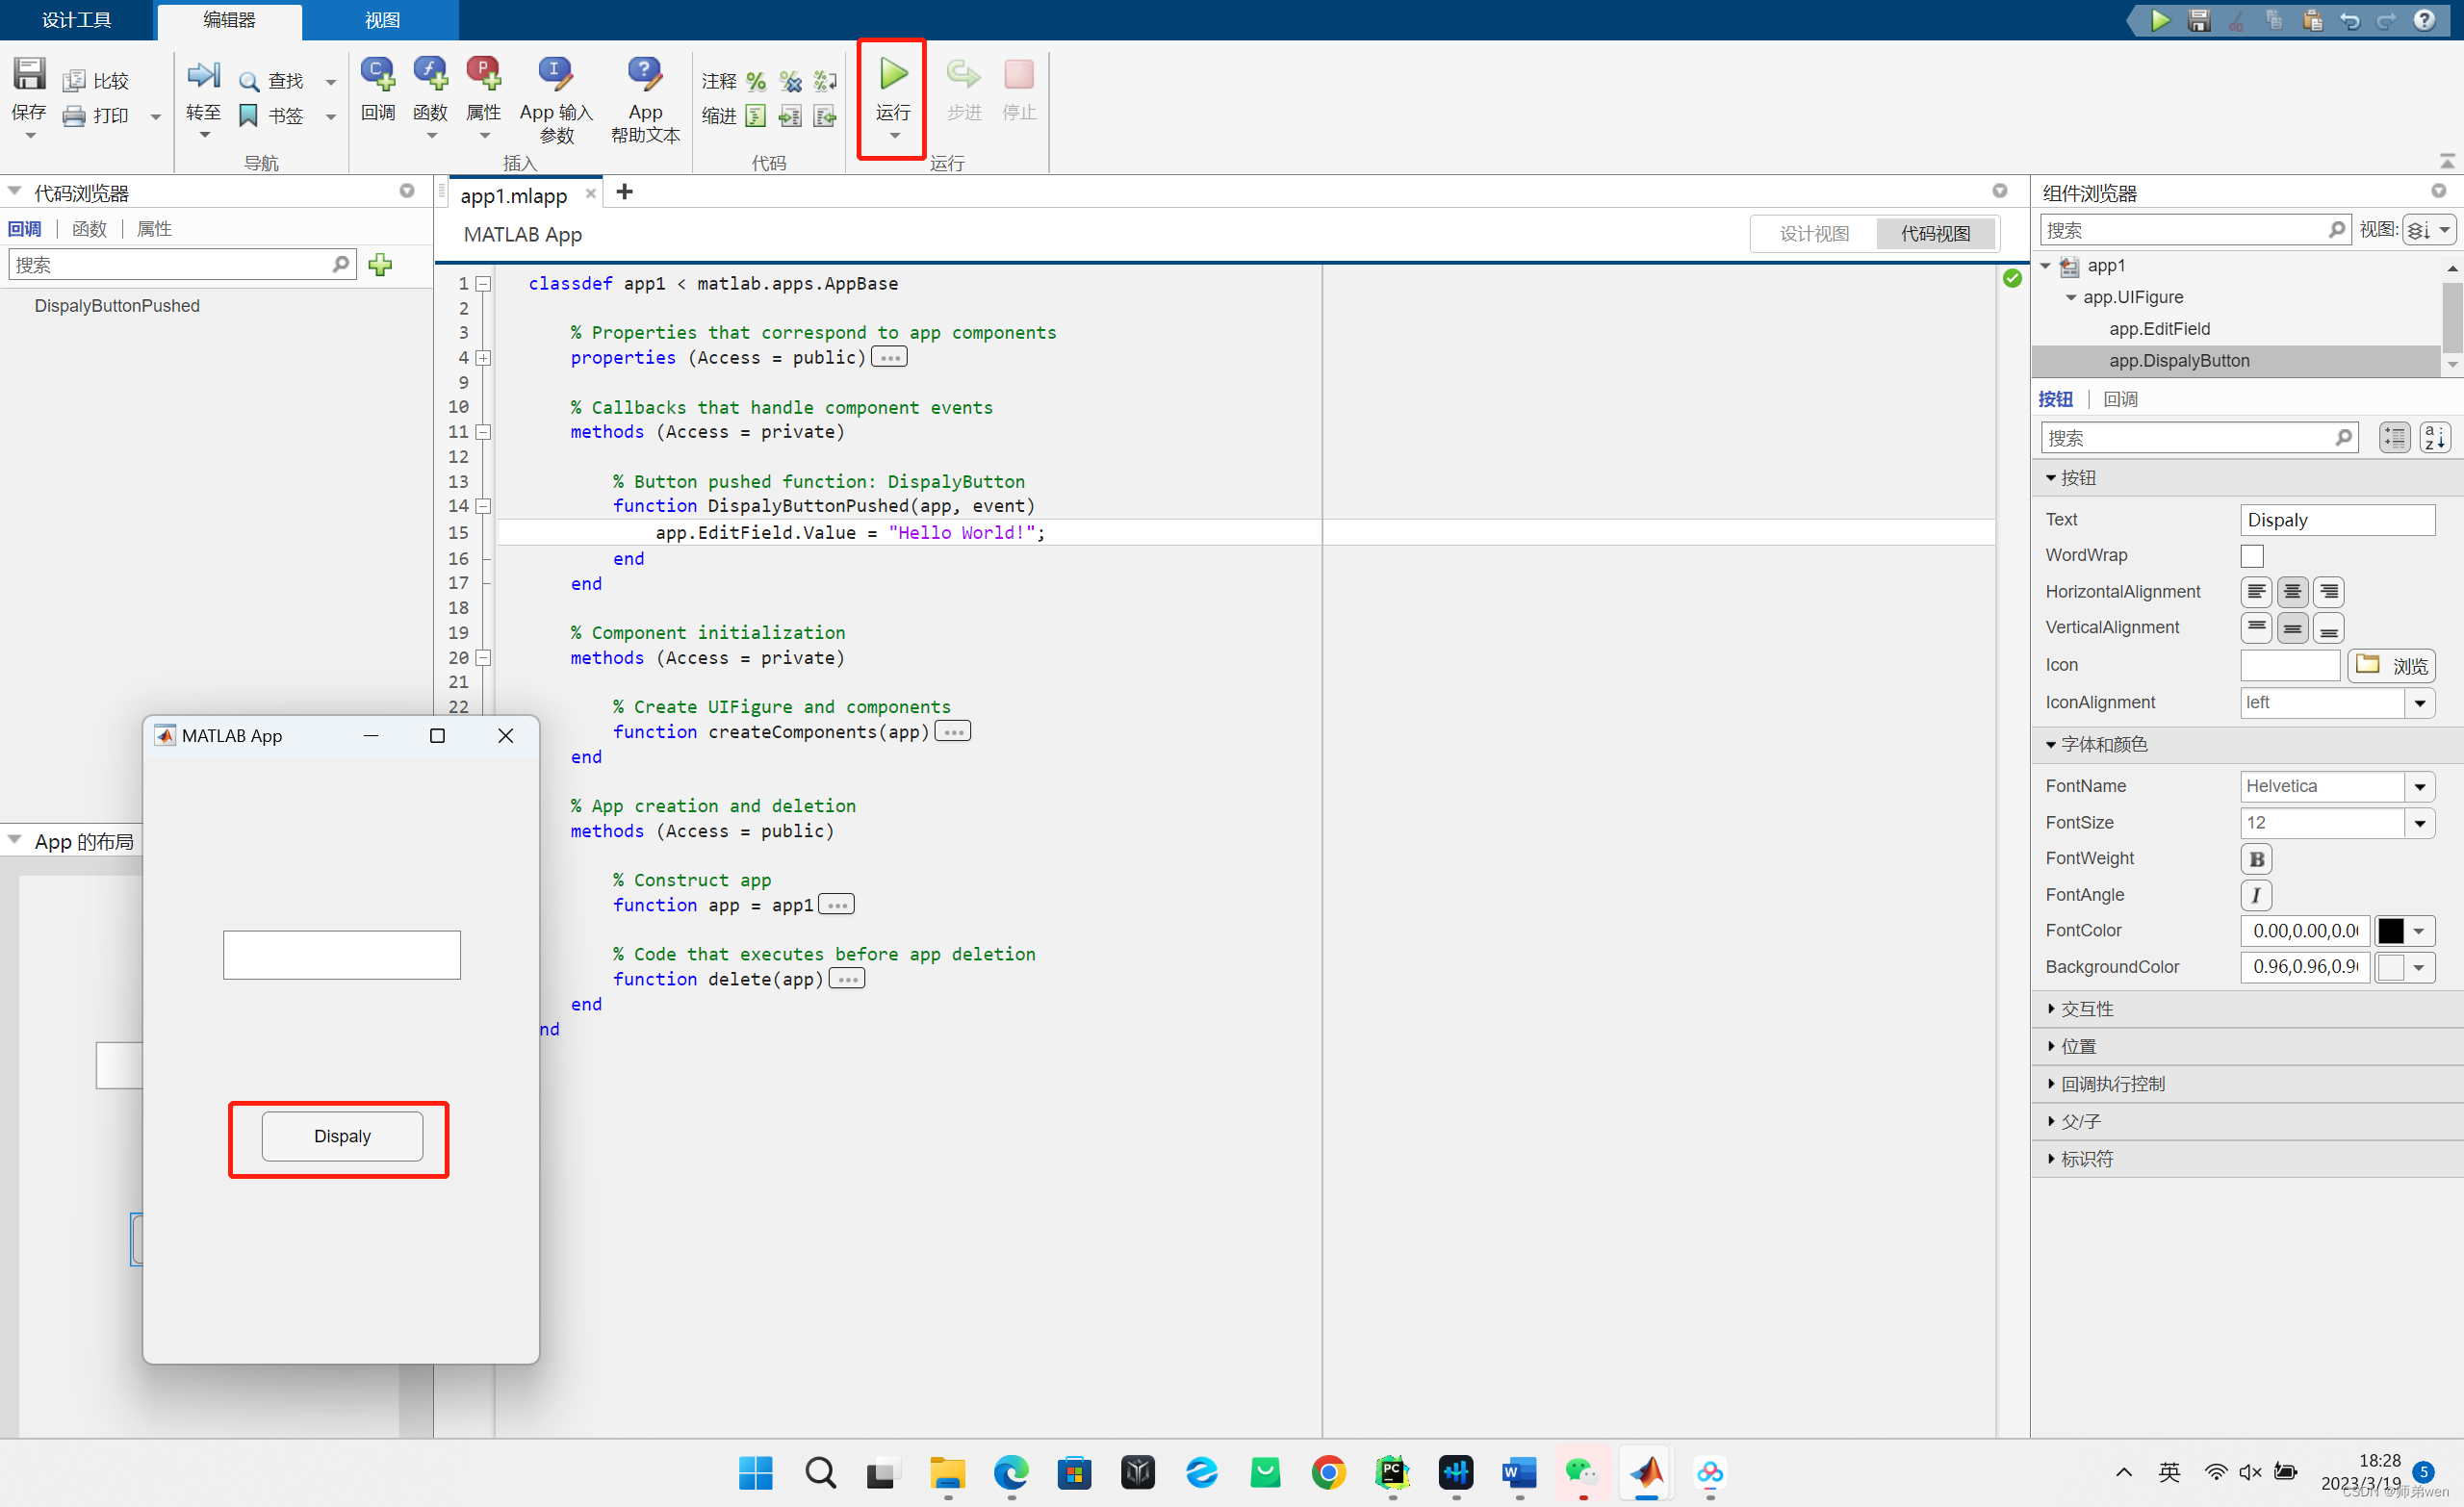Set HorizontalAlignment to center

coord(2292,592)
